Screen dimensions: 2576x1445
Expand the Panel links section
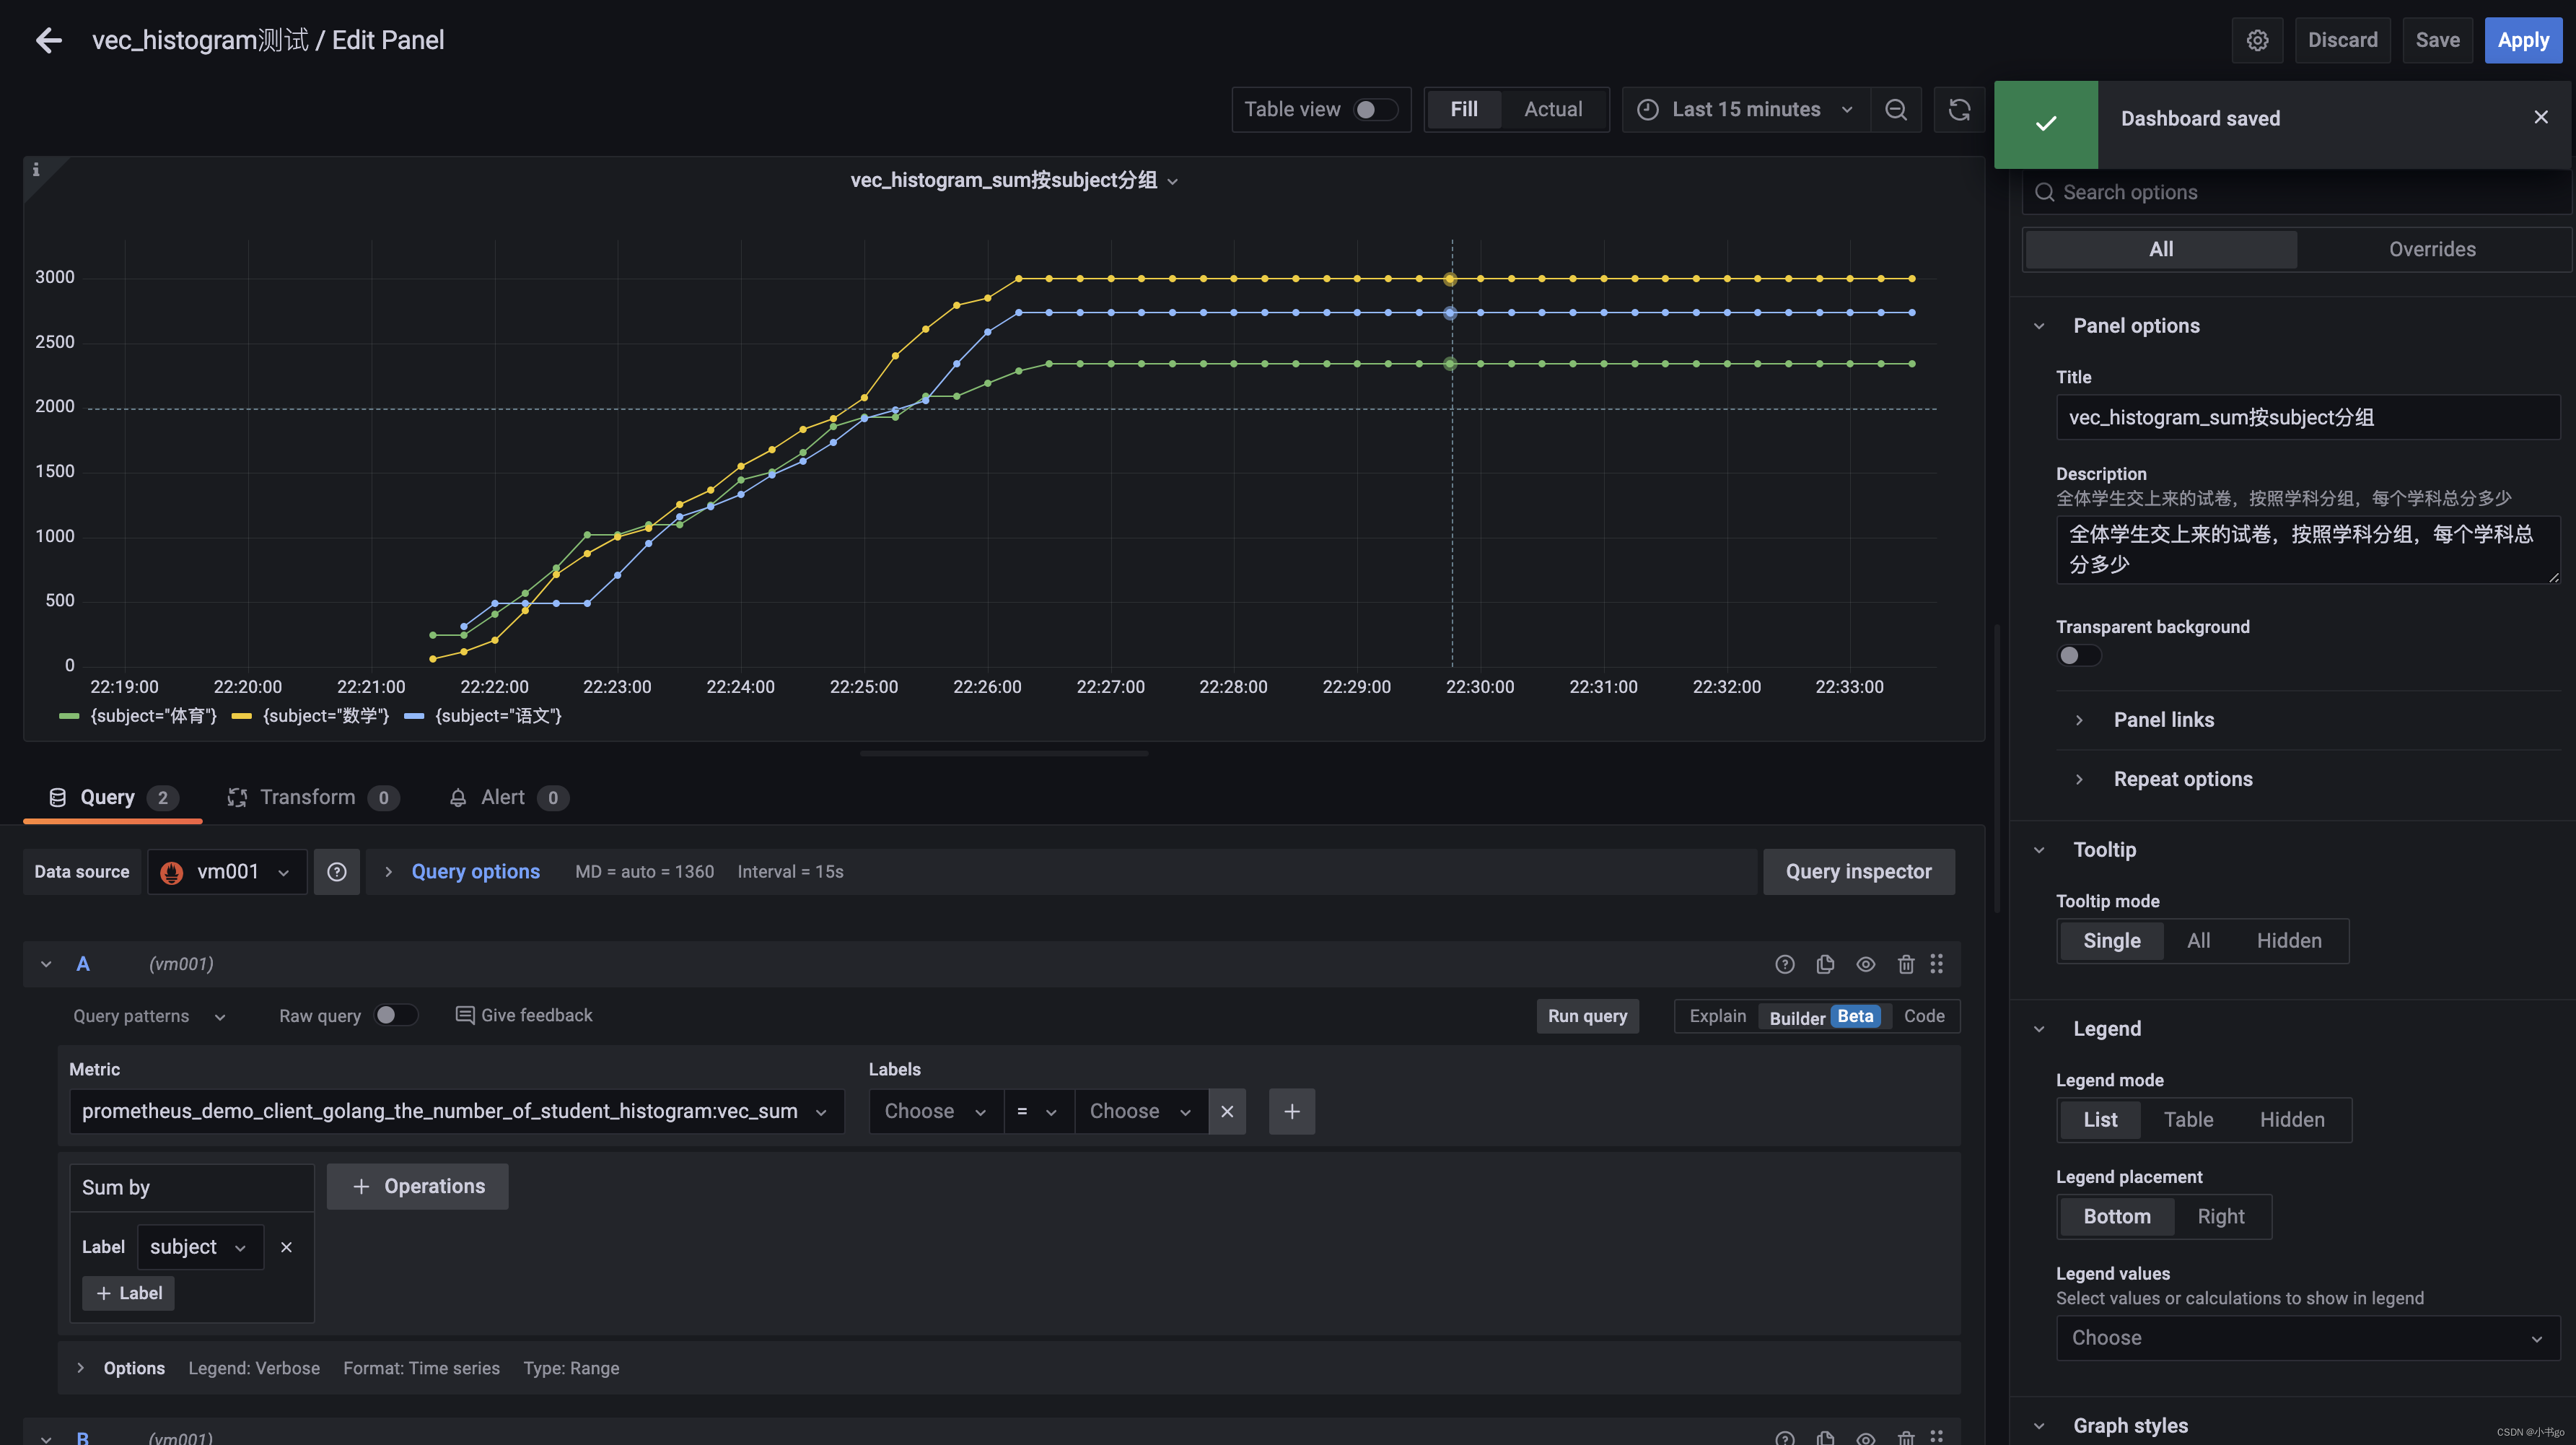[x=2163, y=719]
